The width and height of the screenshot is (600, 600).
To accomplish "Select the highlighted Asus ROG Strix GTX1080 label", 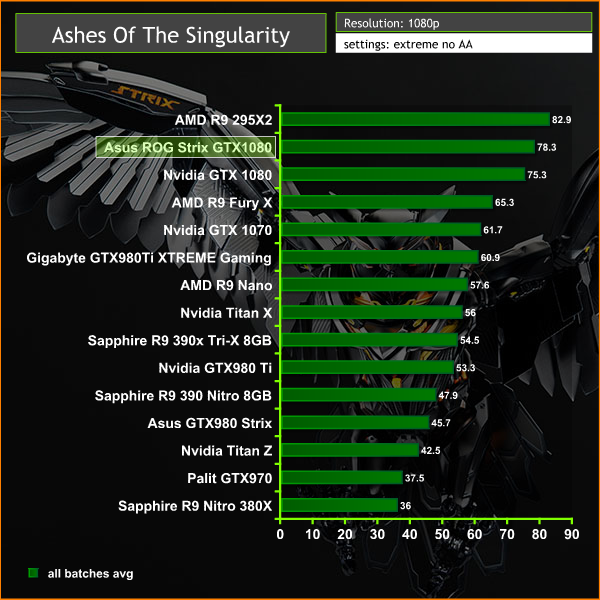I will tap(186, 147).
